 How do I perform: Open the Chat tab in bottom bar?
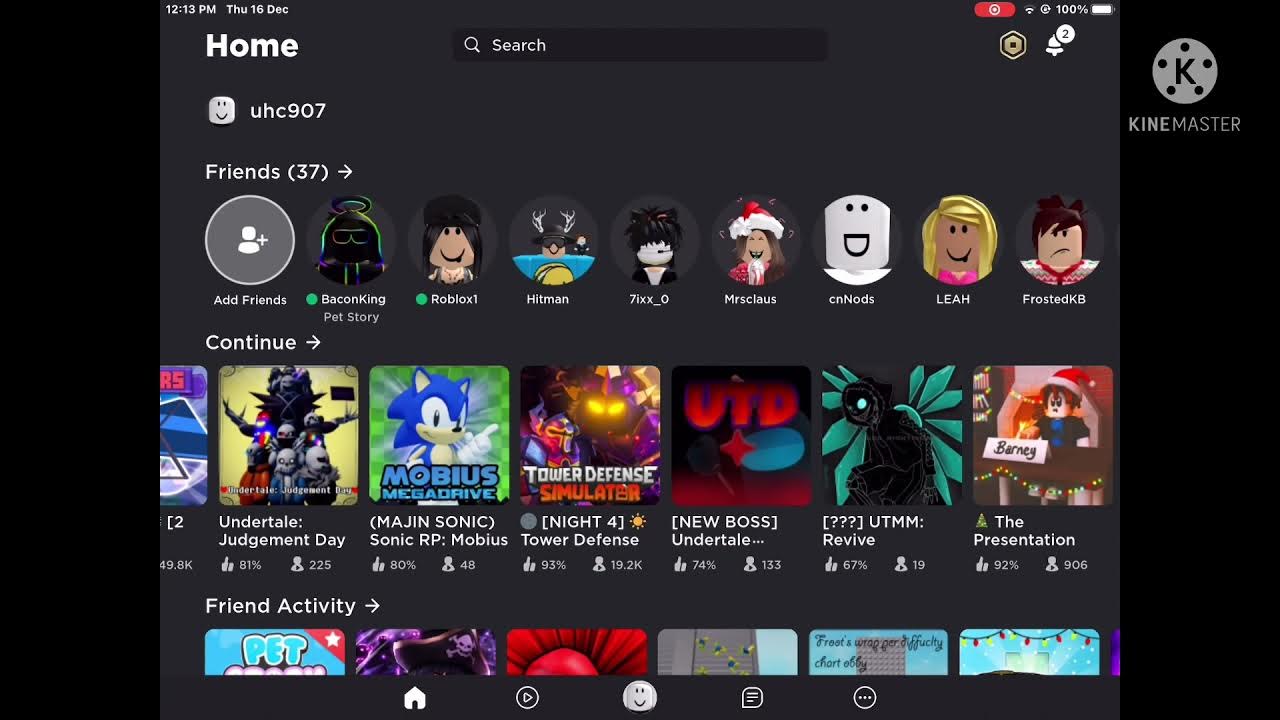click(x=752, y=698)
